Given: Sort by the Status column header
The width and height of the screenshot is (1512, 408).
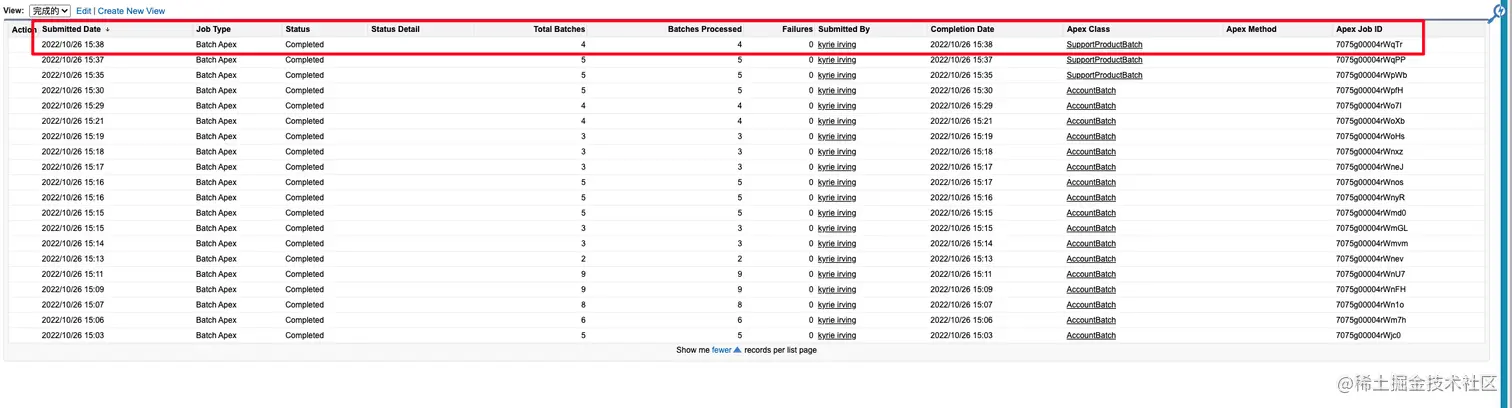Looking at the screenshot, I should click(297, 30).
